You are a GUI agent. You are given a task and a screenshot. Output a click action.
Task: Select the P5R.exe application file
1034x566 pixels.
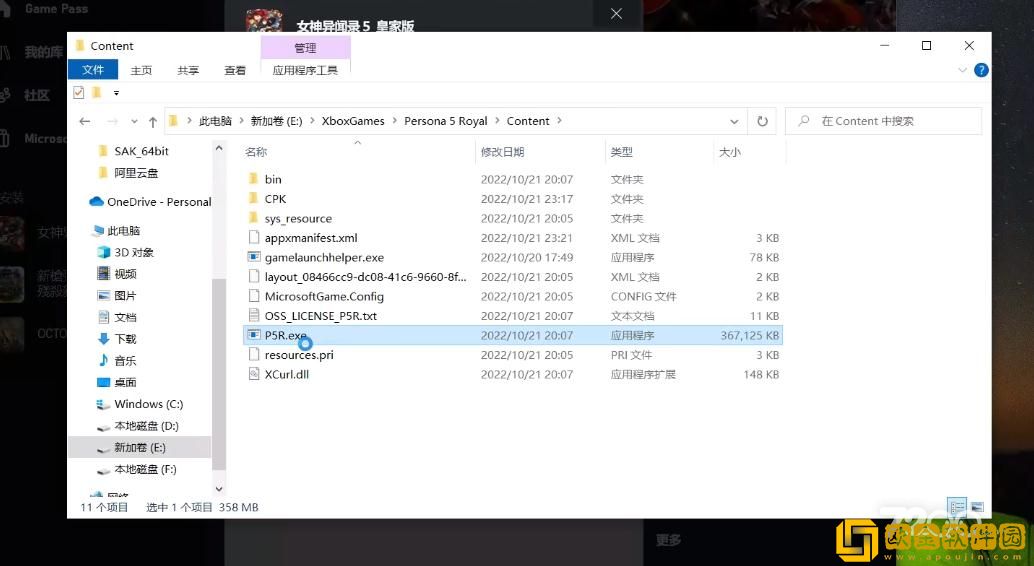285,335
